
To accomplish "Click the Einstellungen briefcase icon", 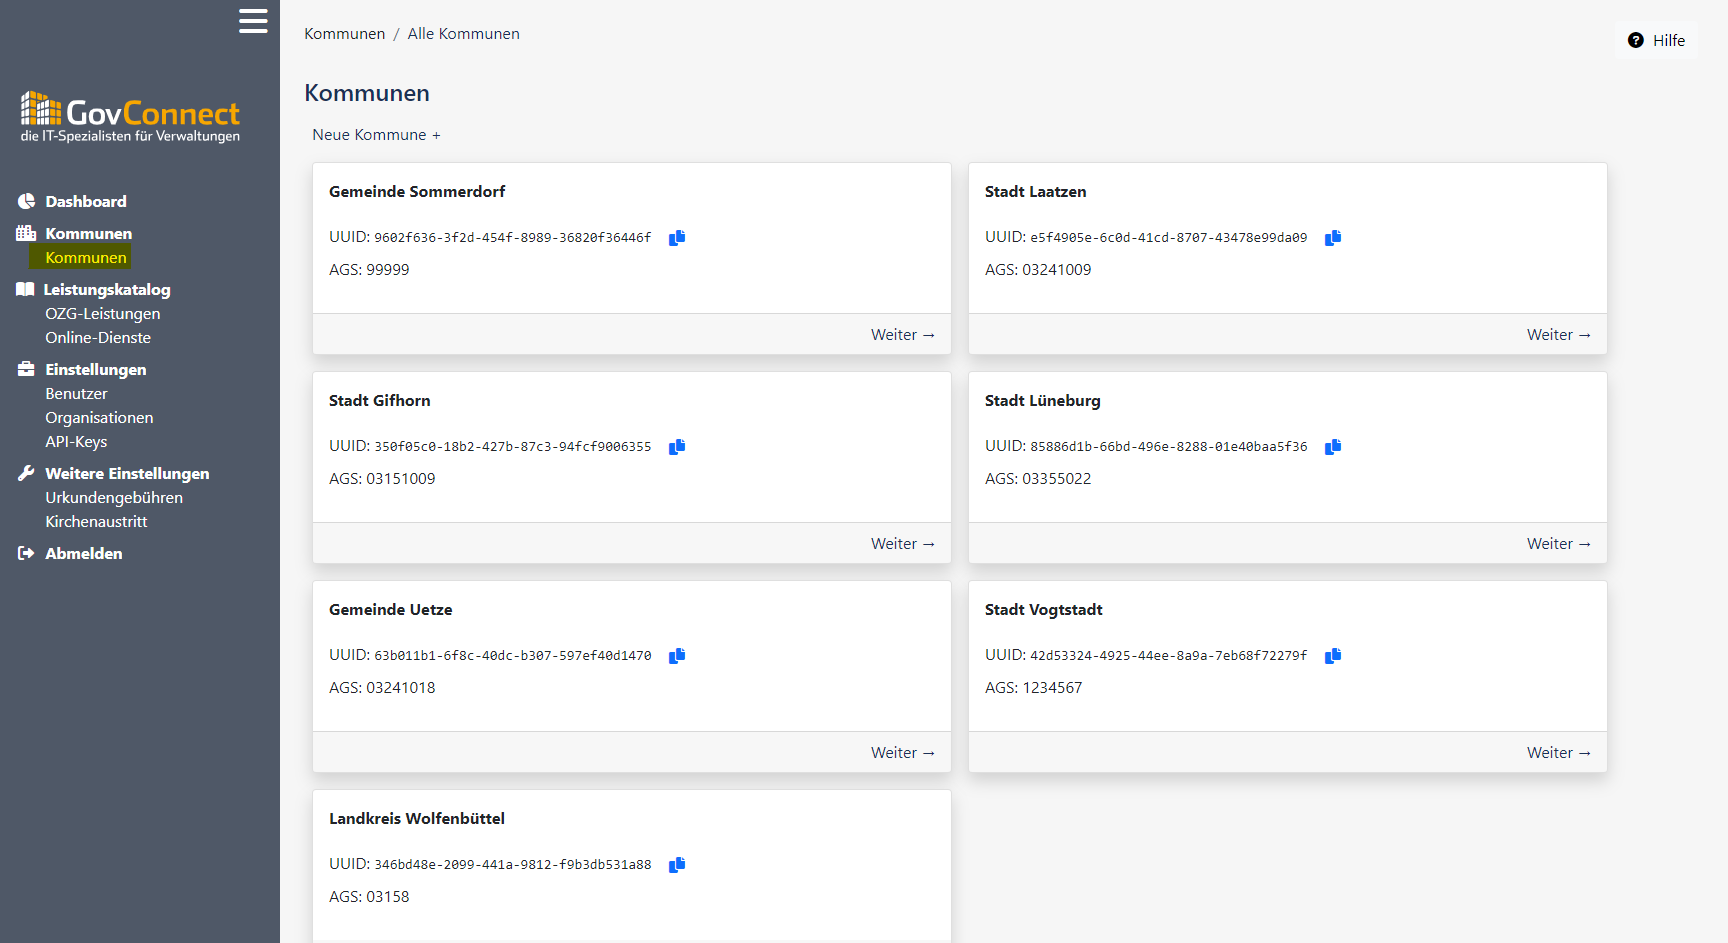I will pos(26,369).
